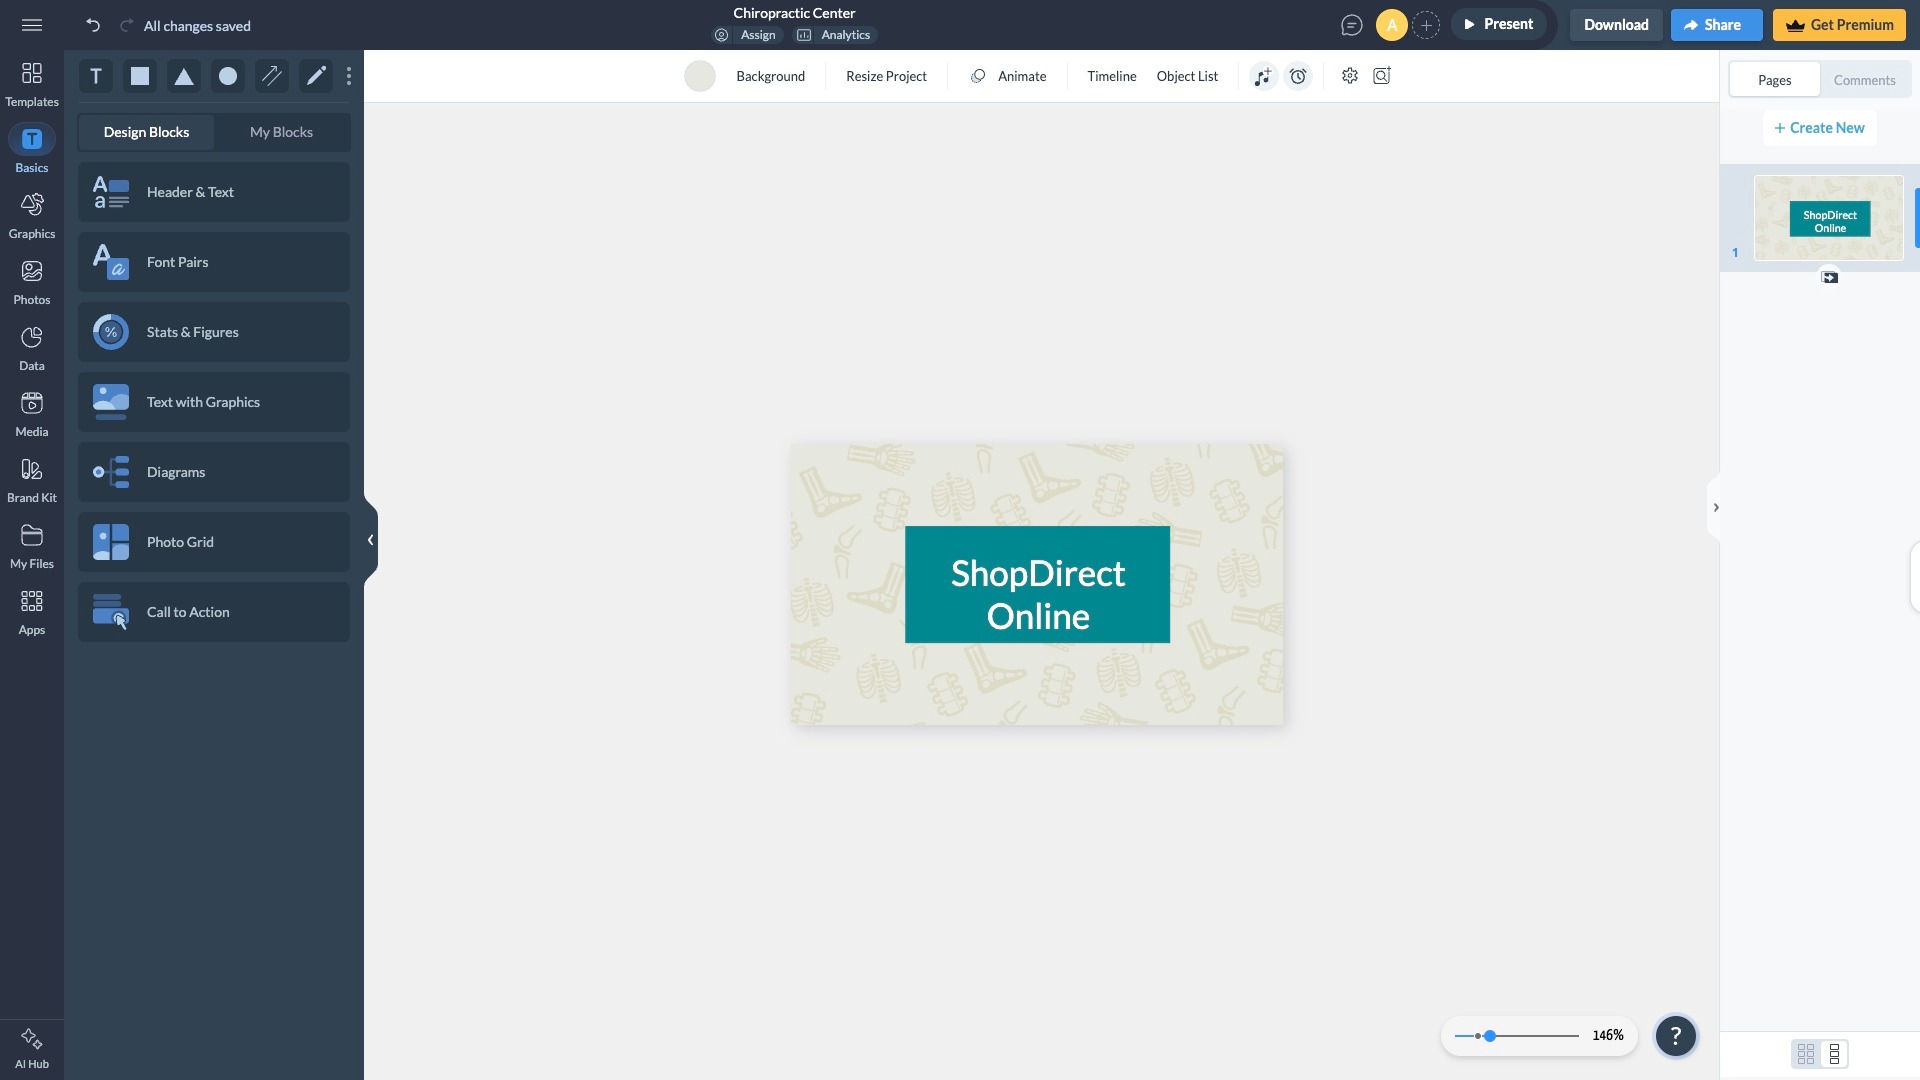Open the Basics sidebar panel

pyautogui.click(x=32, y=150)
